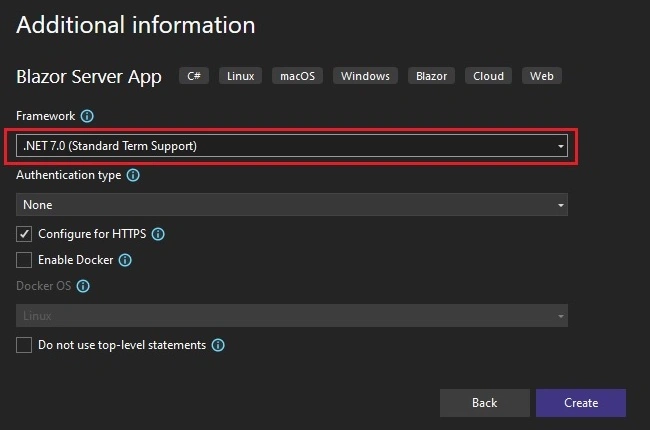This screenshot has height=430, width=650.
Task: Click the C# tag
Action: (x=194, y=76)
